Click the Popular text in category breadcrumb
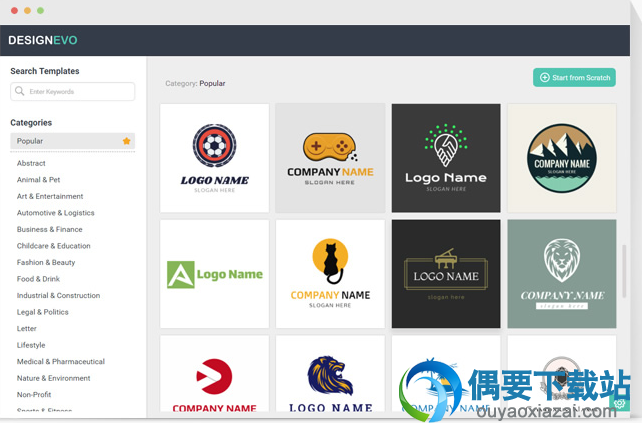 click(212, 83)
